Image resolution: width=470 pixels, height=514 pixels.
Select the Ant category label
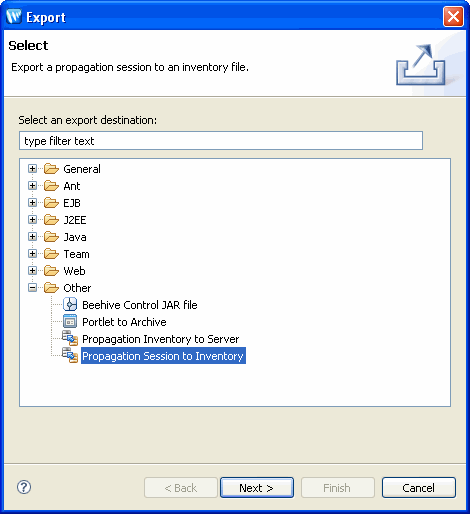[72, 186]
